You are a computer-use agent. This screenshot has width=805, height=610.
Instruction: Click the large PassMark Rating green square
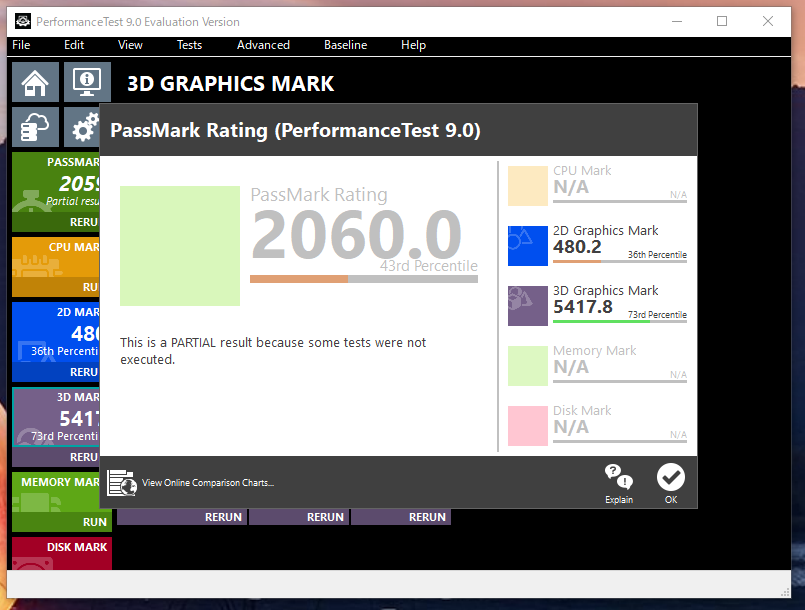[x=180, y=246]
